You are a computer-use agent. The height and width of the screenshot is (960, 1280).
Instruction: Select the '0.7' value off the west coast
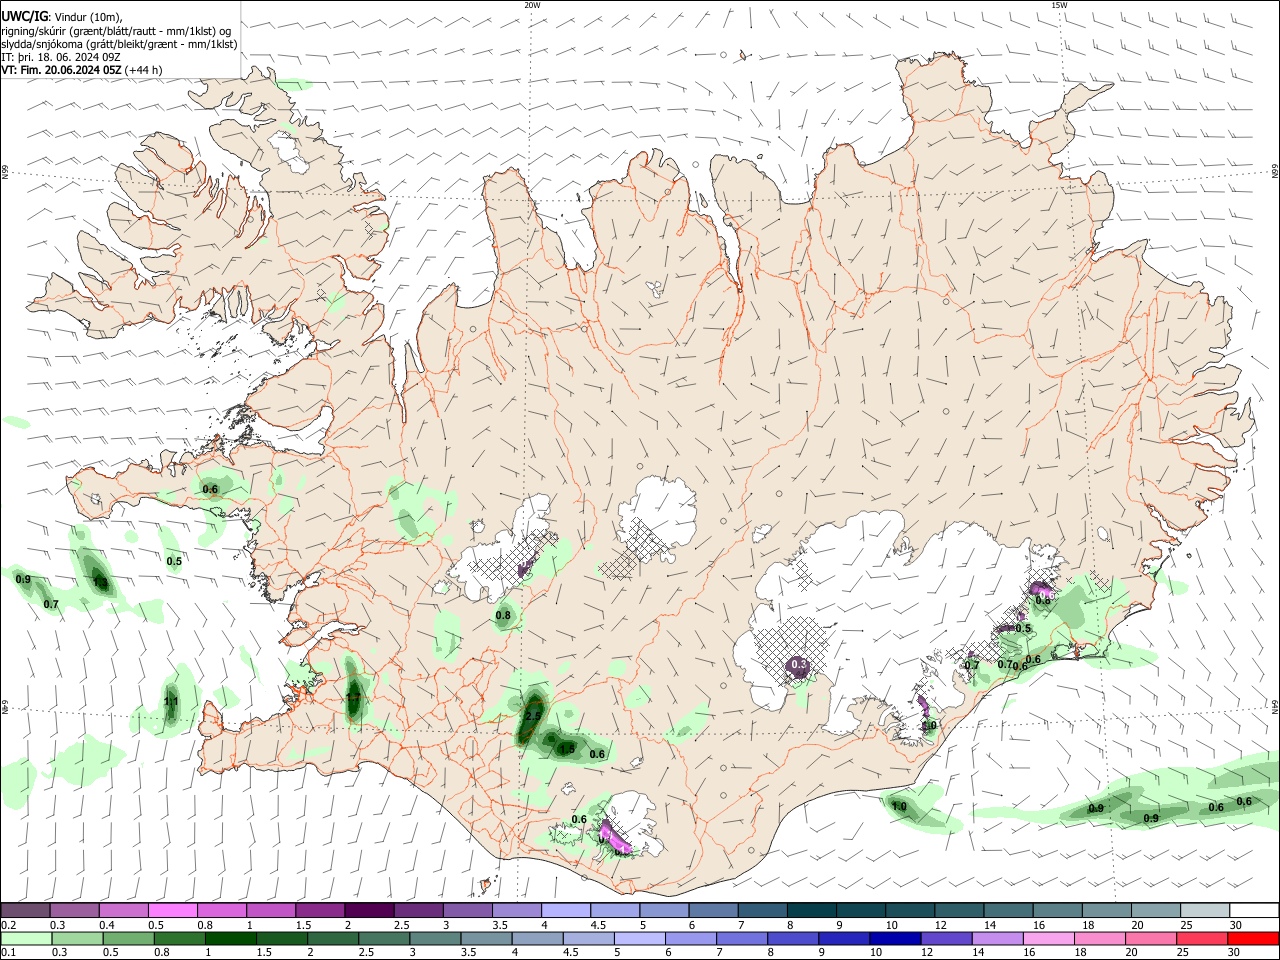(x=51, y=604)
